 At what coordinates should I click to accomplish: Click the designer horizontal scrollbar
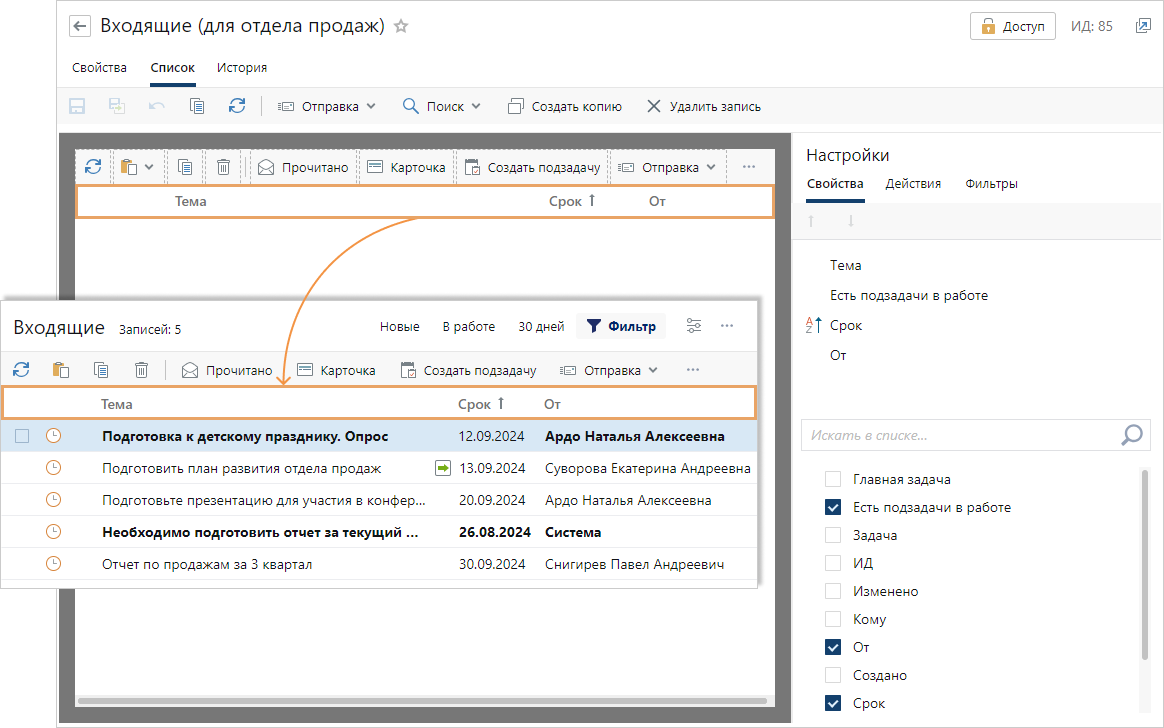(x=422, y=701)
